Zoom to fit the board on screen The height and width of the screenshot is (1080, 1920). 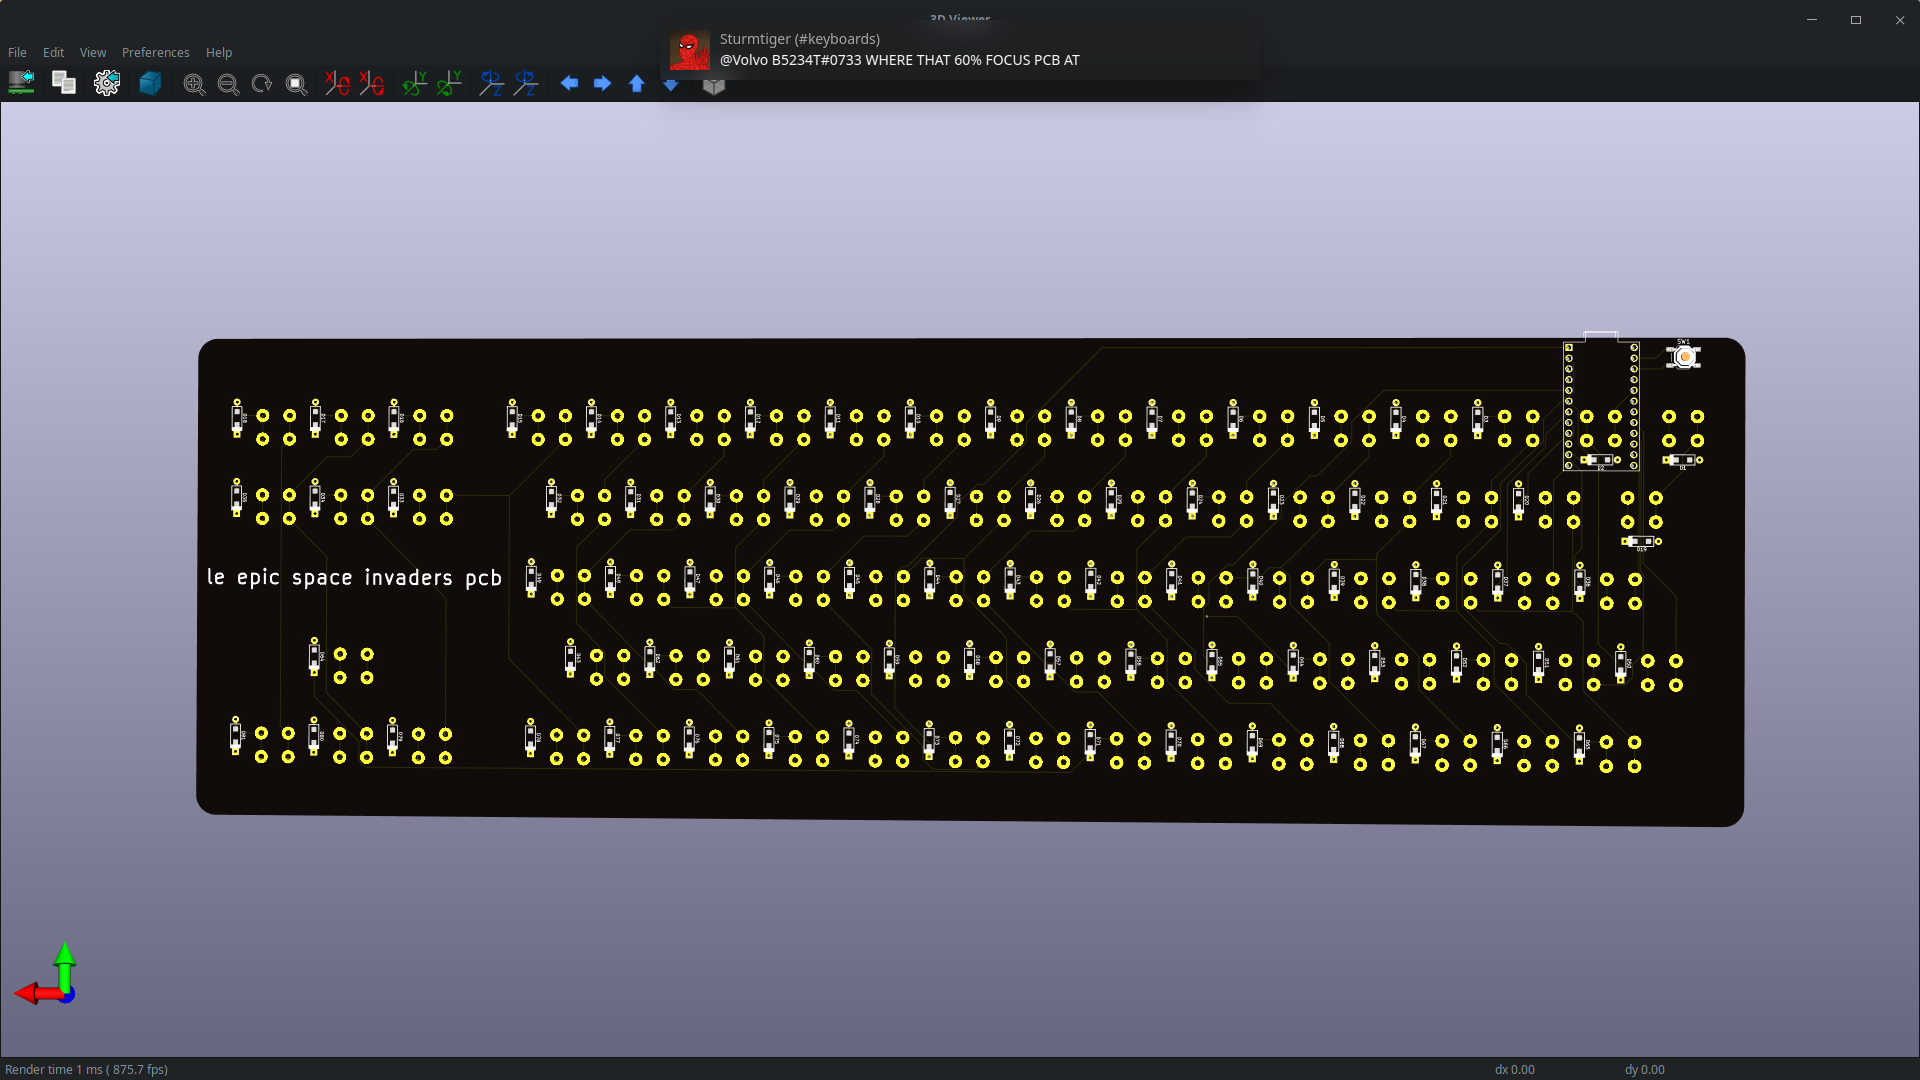(x=295, y=84)
